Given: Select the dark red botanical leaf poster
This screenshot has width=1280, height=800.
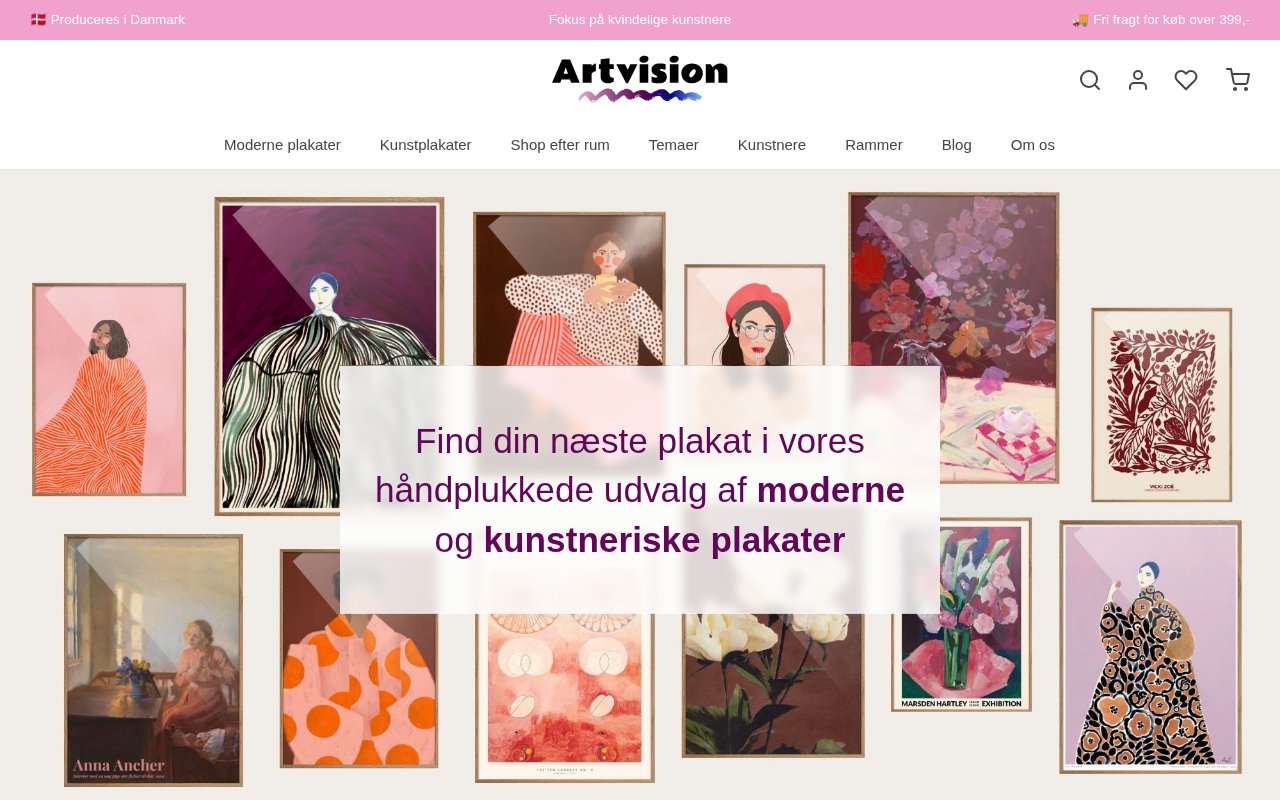Looking at the screenshot, I should tap(1162, 405).
